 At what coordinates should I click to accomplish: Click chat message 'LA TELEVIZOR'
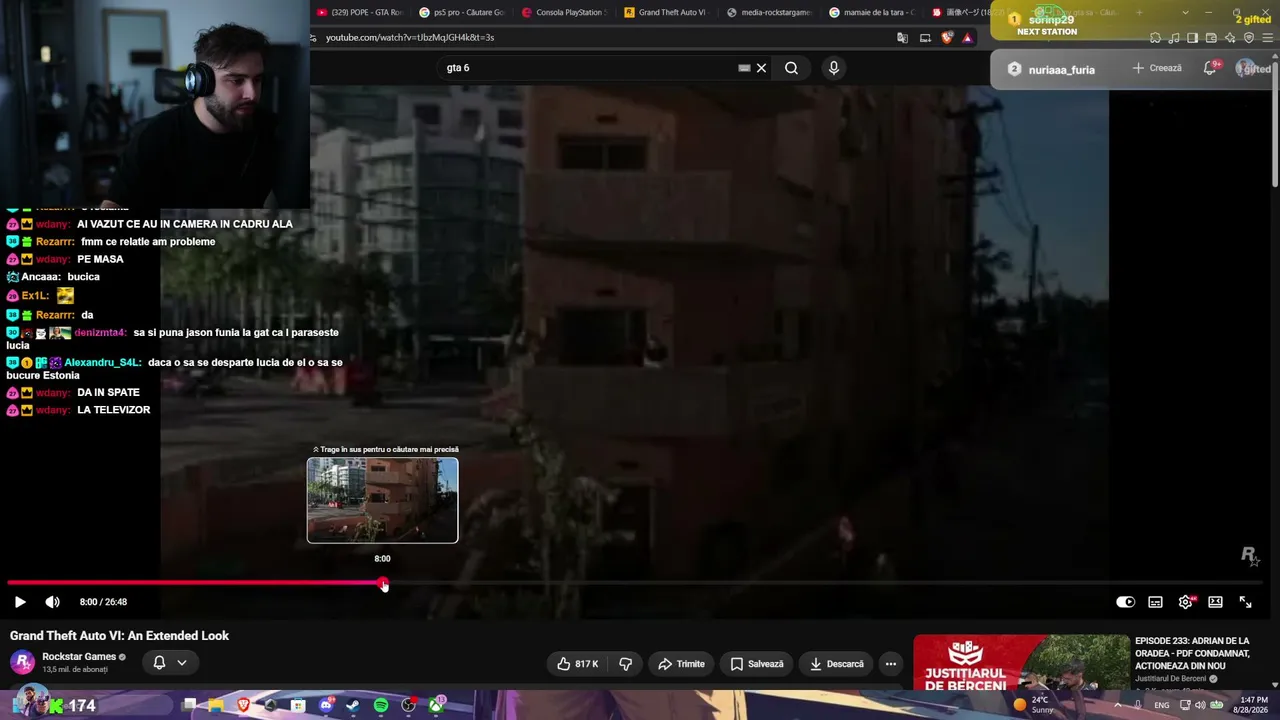coord(114,410)
